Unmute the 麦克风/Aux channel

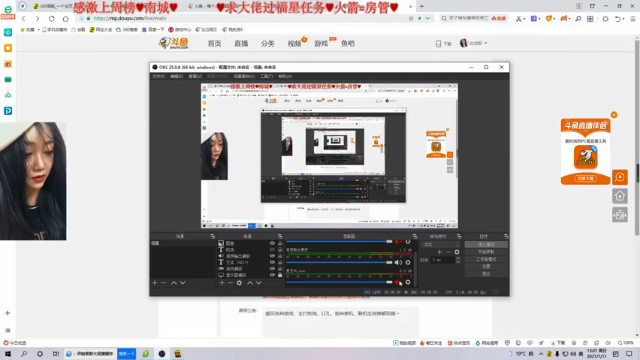tap(398, 282)
